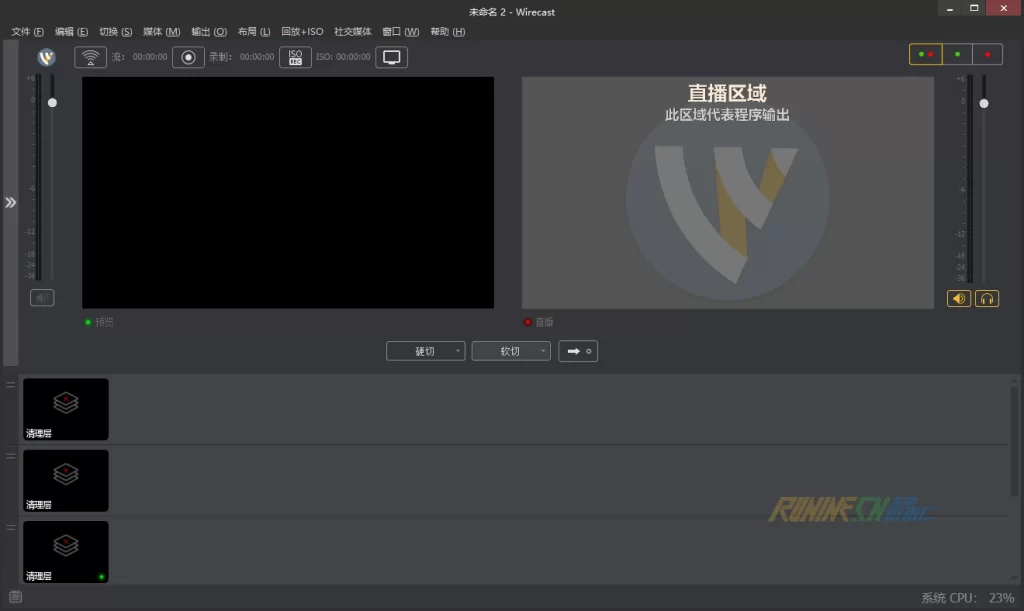Click the Wirecast logo icon in toolbar
Image resolution: width=1024 pixels, height=611 pixels.
(x=46, y=57)
